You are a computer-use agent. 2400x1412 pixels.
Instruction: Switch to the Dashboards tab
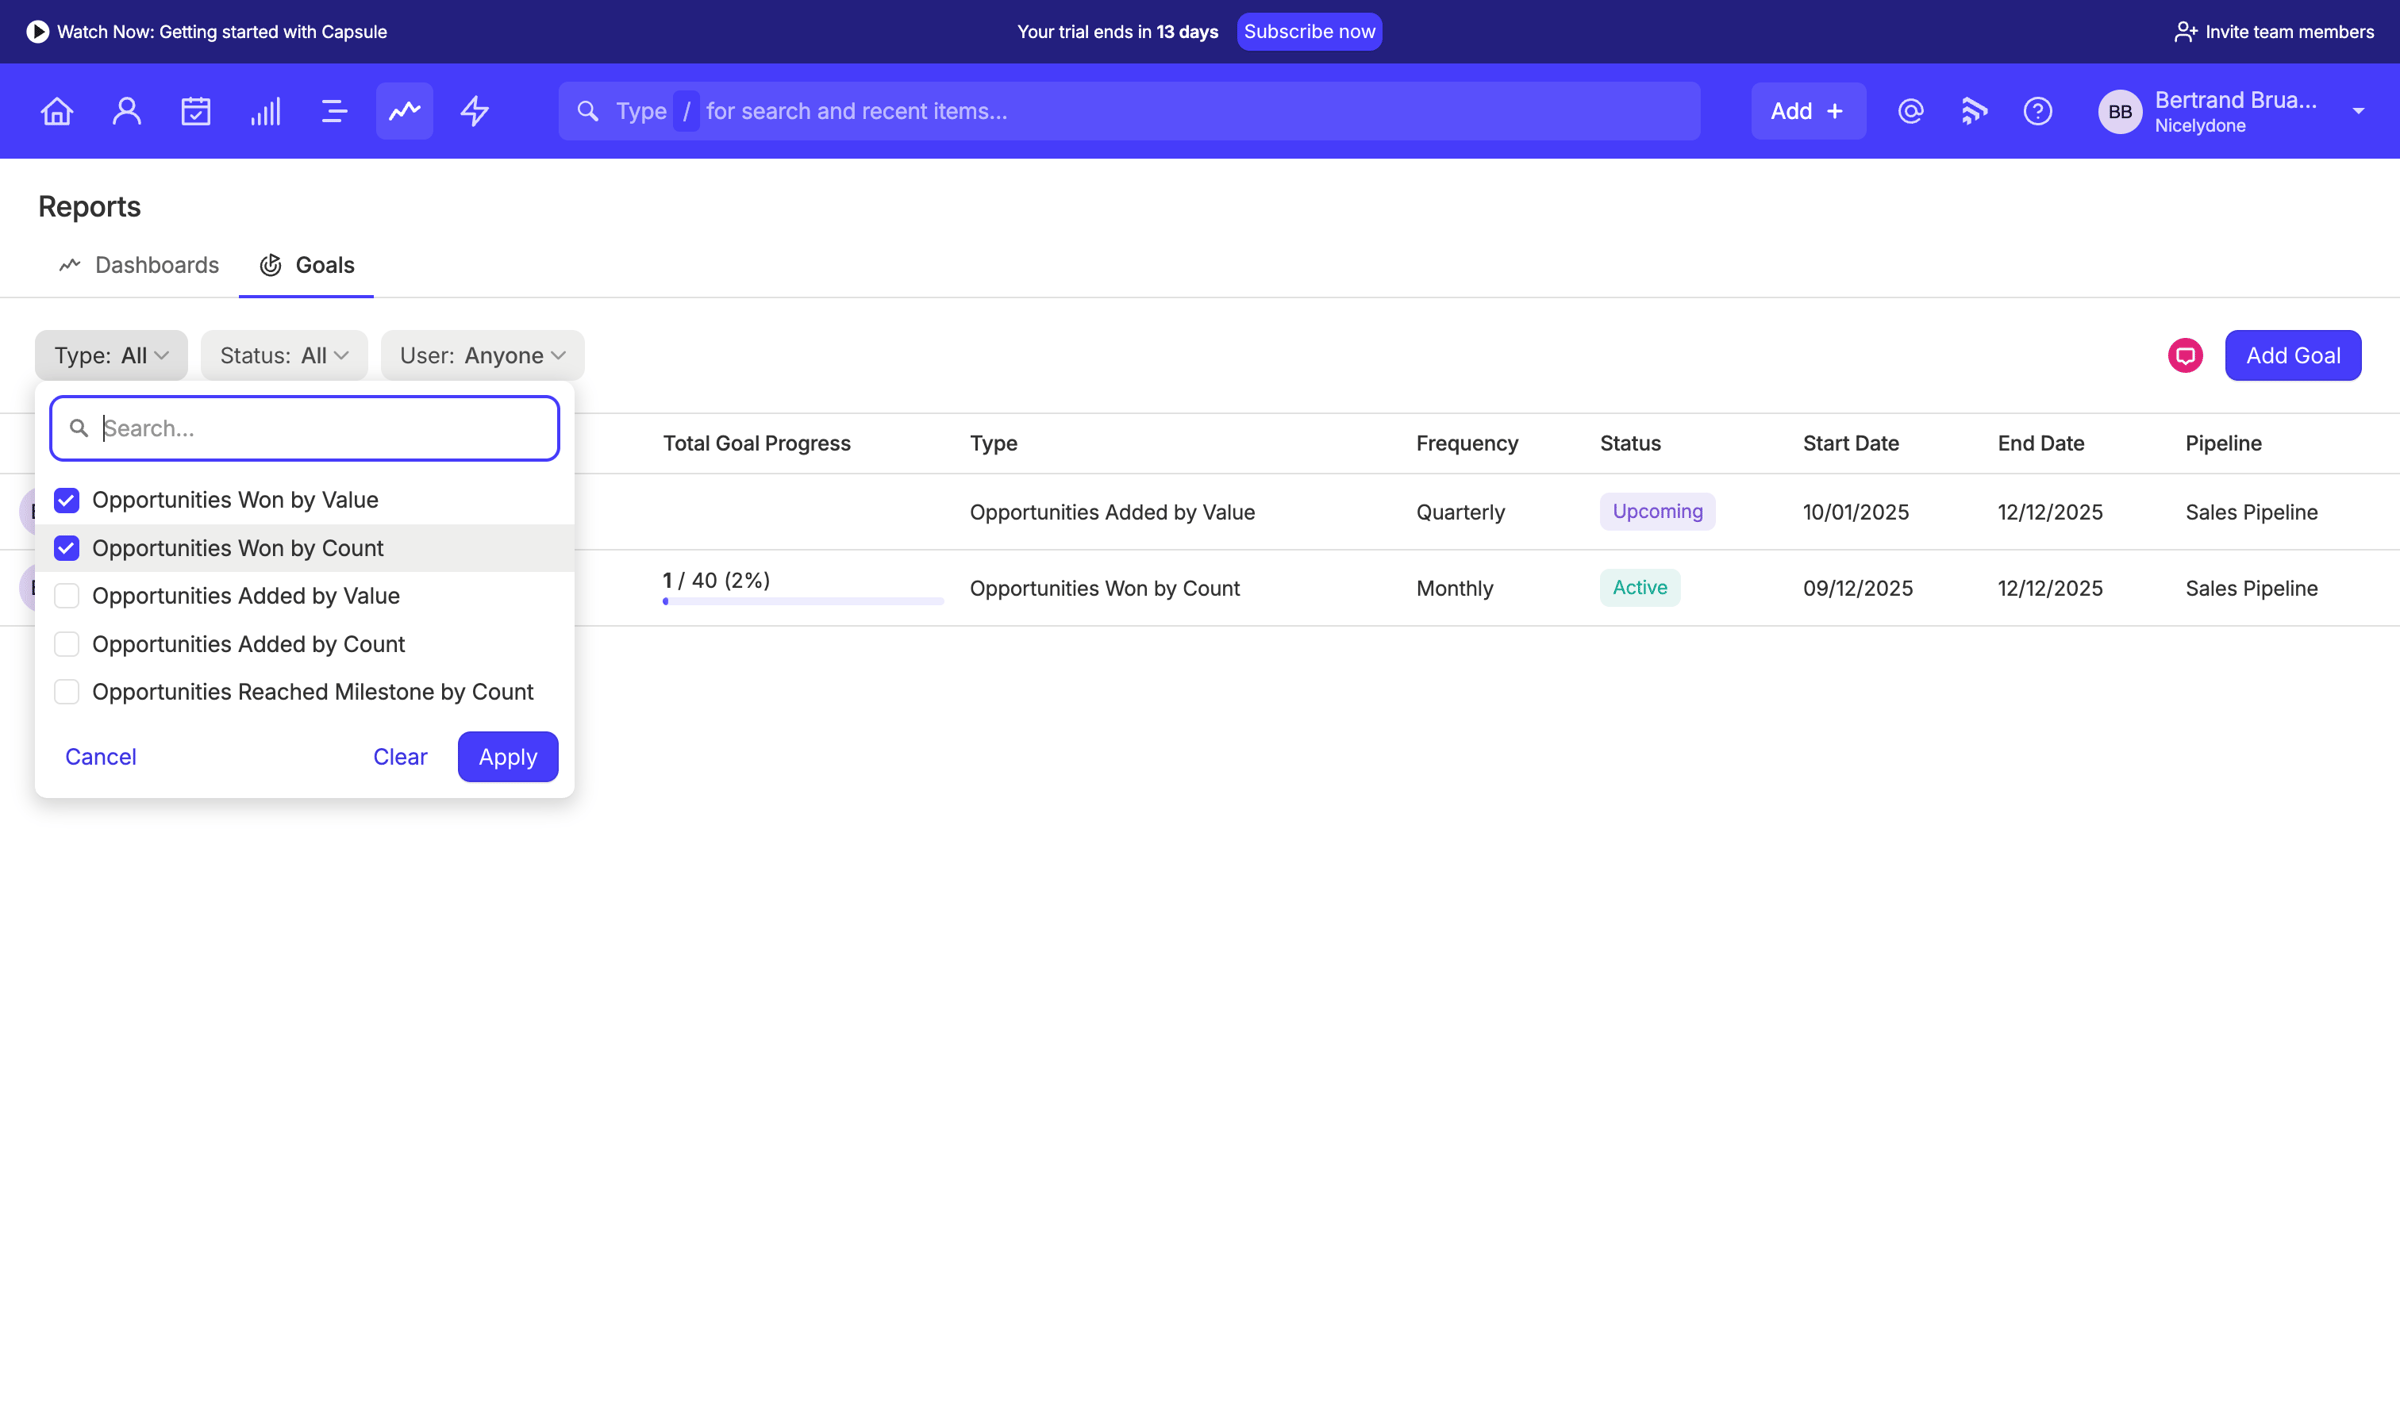click(x=138, y=265)
